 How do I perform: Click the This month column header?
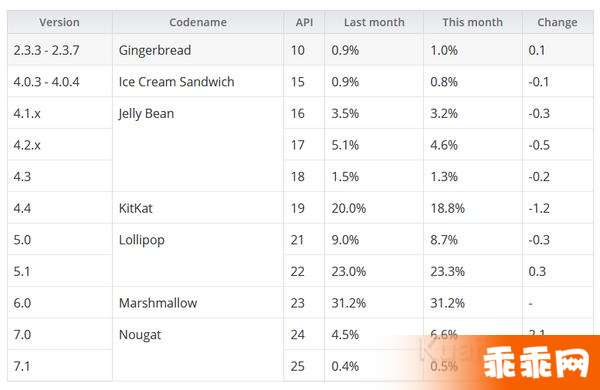[473, 22]
